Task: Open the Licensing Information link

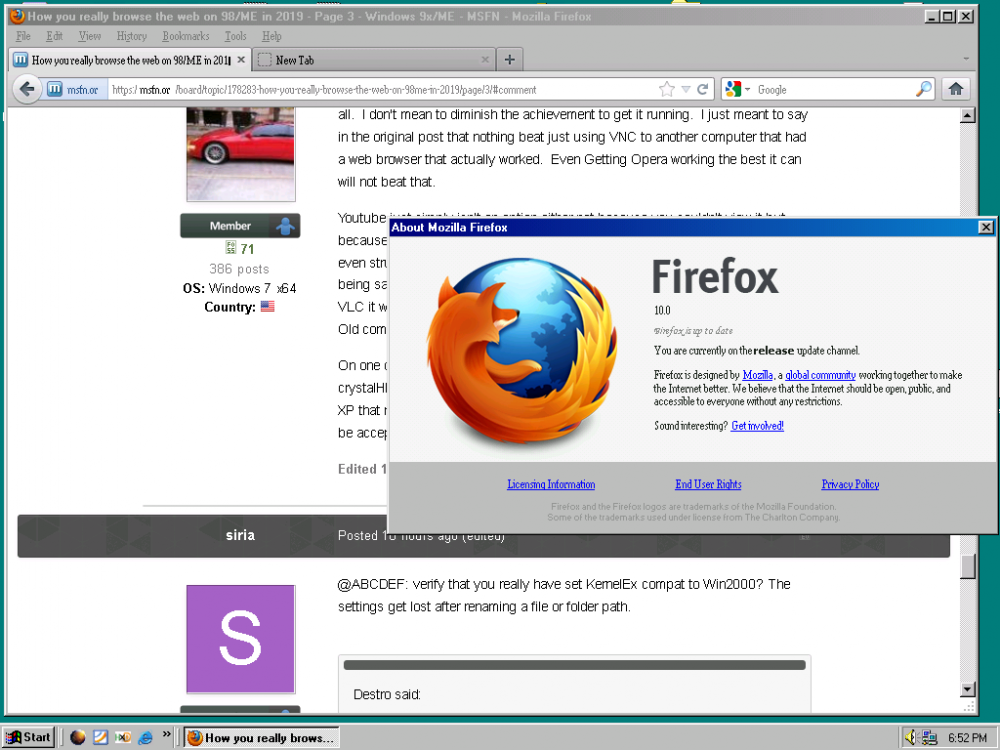Action: click(550, 484)
